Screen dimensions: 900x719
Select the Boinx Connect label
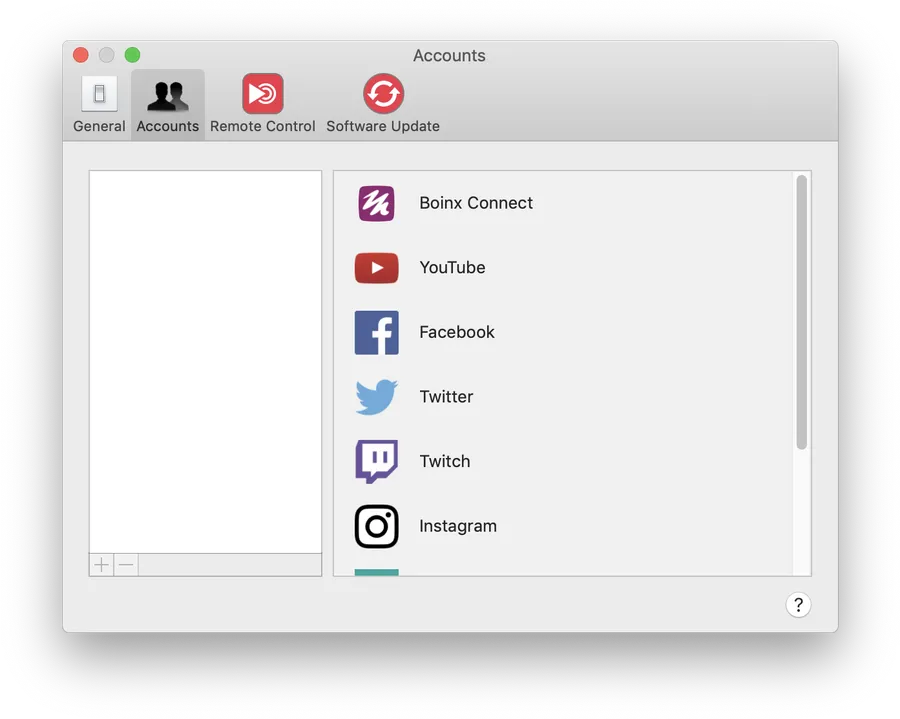pyautogui.click(x=476, y=203)
